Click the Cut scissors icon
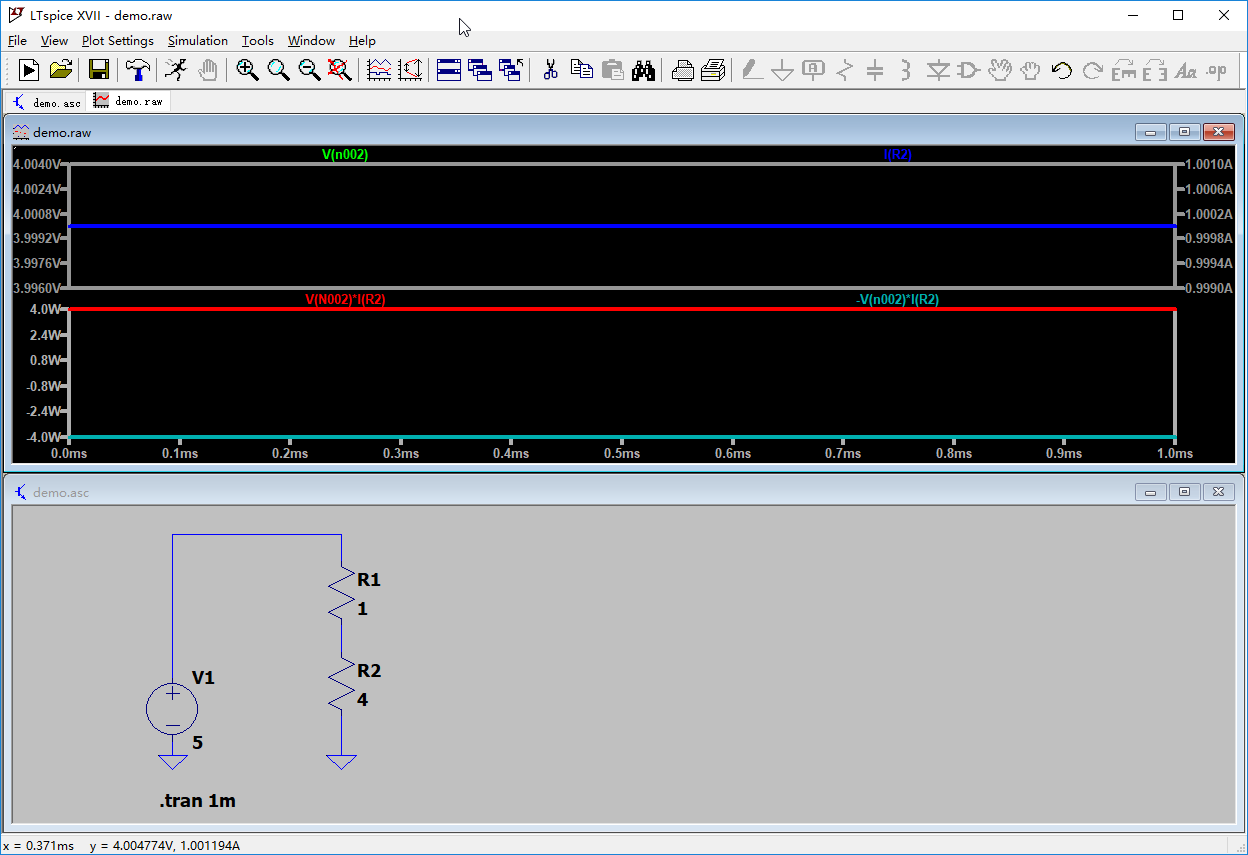The height and width of the screenshot is (855, 1248). [x=550, y=69]
